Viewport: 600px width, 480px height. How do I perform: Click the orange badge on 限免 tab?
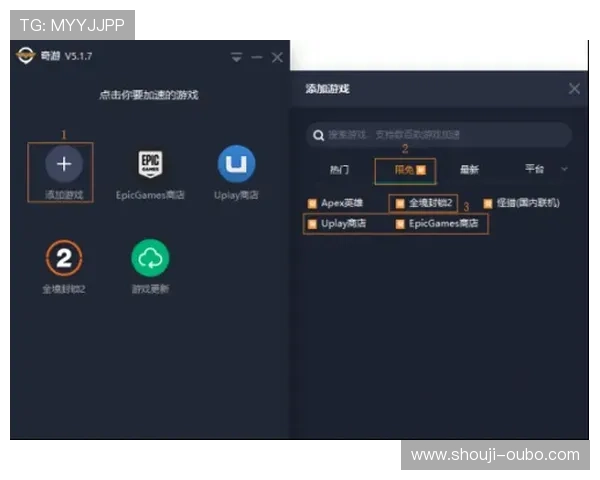pos(421,170)
